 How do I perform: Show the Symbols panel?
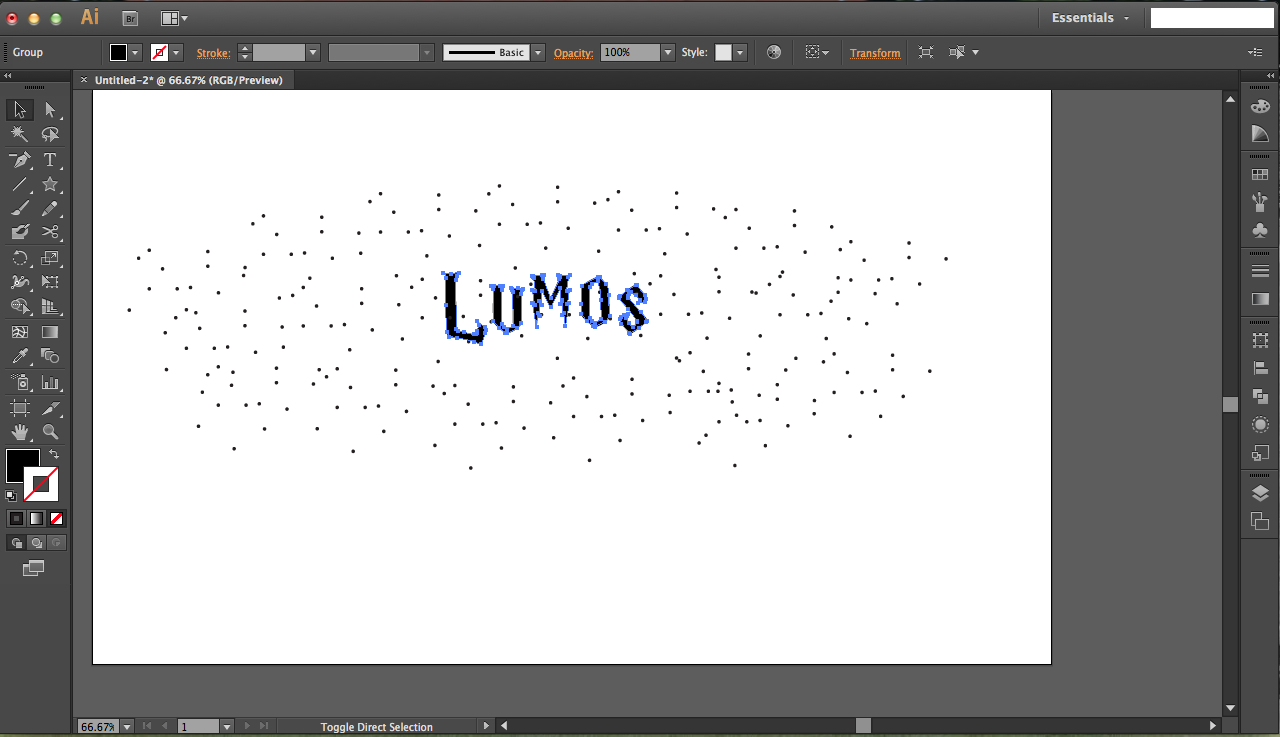point(1260,231)
